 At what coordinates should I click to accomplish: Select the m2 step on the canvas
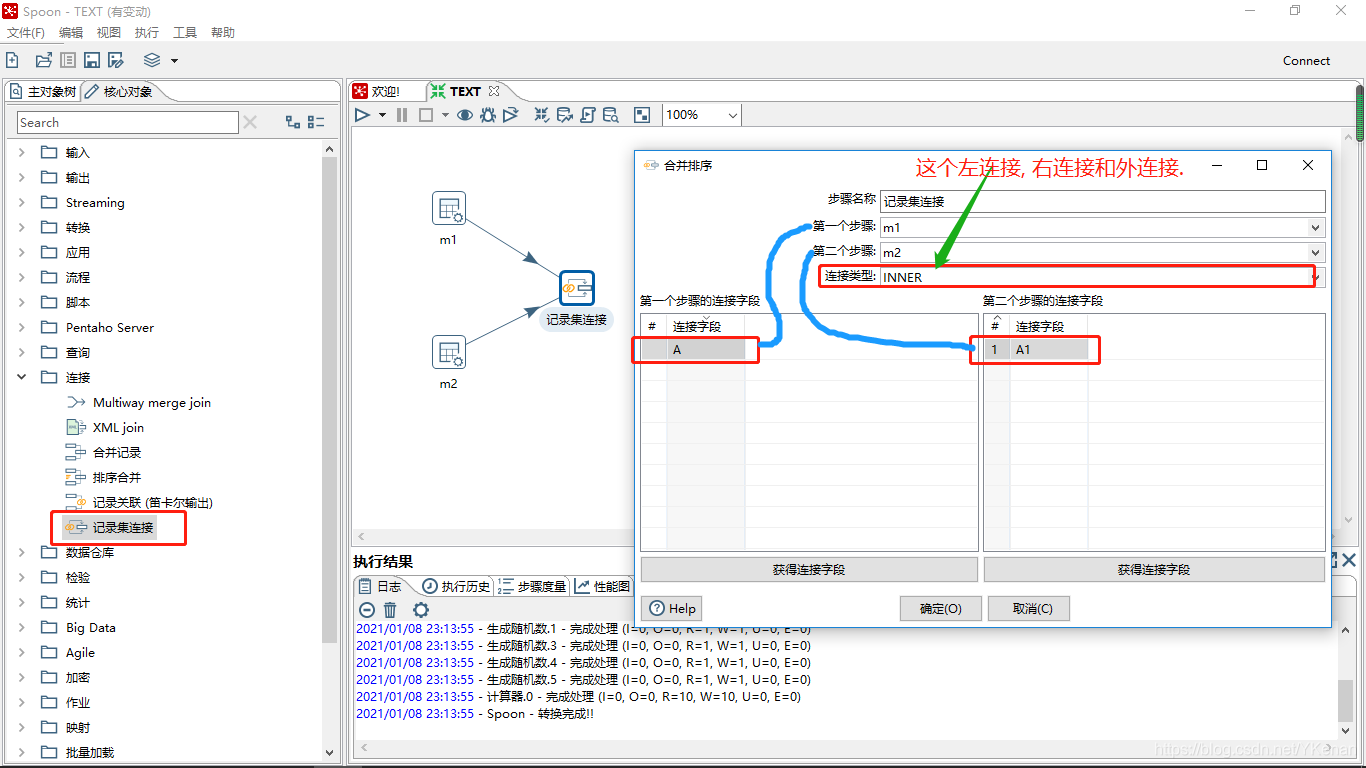pyautogui.click(x=449, y=352)
